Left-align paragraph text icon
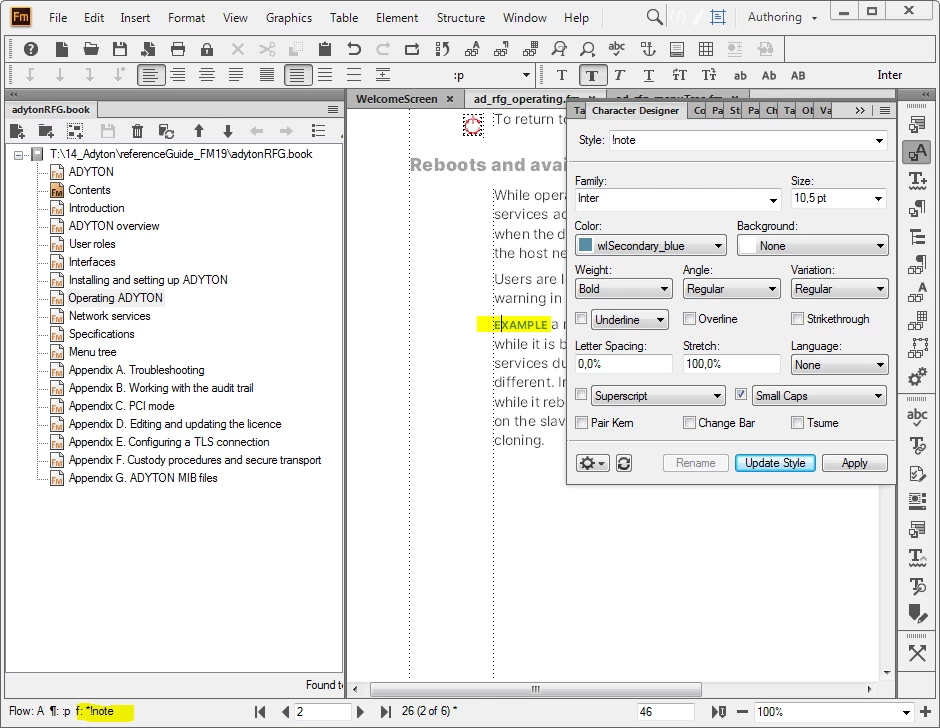The image size is (940, 728). (x=150, y=76)
